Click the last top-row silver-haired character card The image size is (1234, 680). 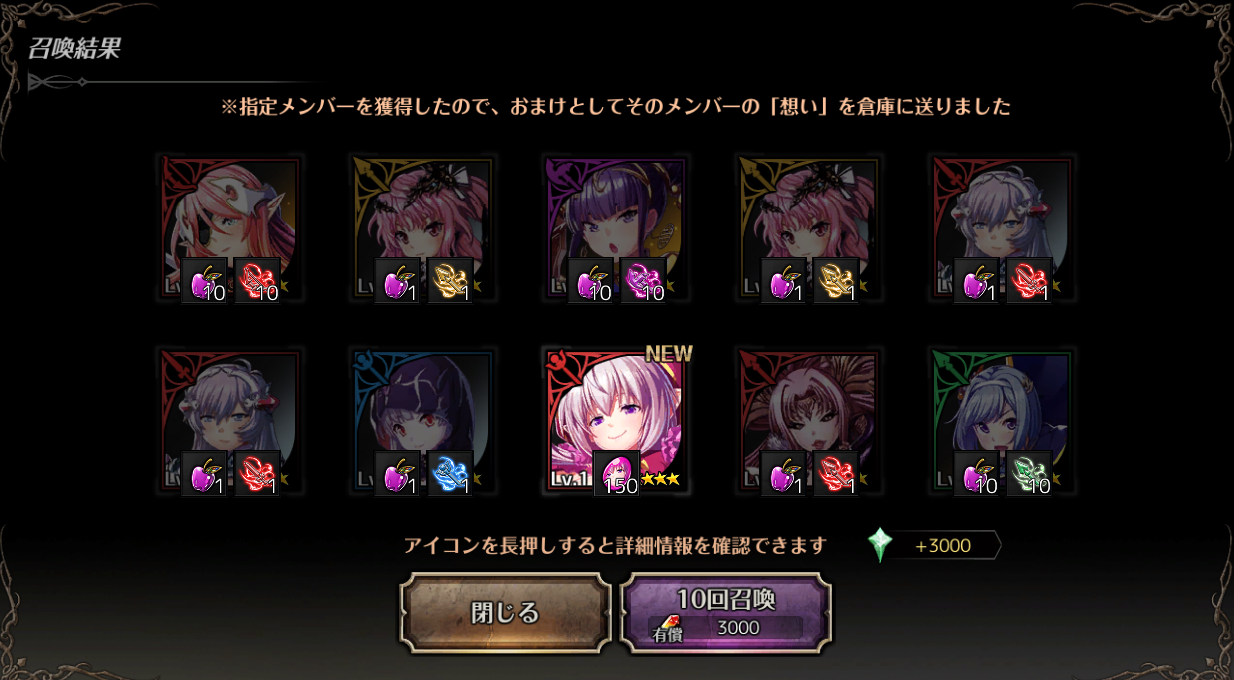(1003, 228)
